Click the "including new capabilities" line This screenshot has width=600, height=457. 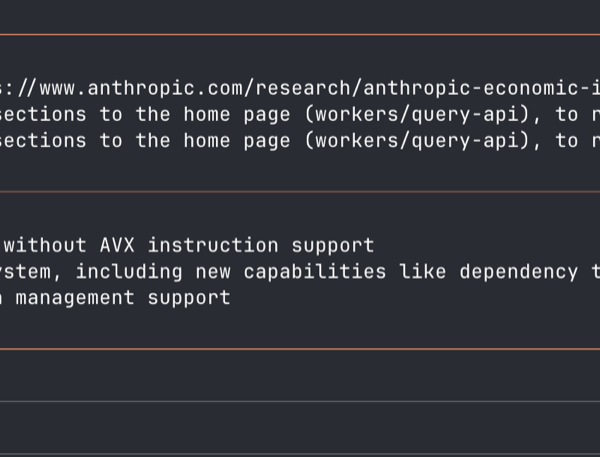pos(300,271)
